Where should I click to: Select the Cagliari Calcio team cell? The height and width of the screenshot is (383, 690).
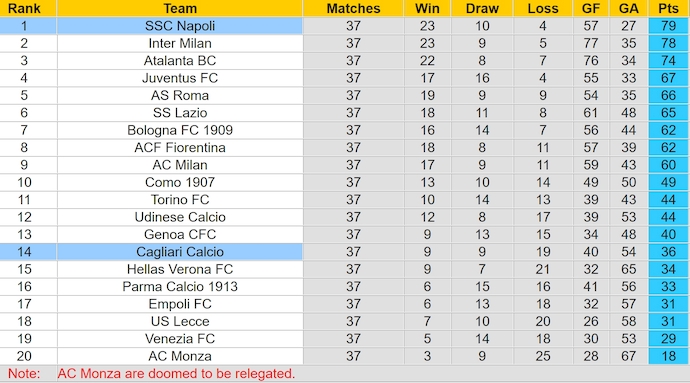(180, 252)
